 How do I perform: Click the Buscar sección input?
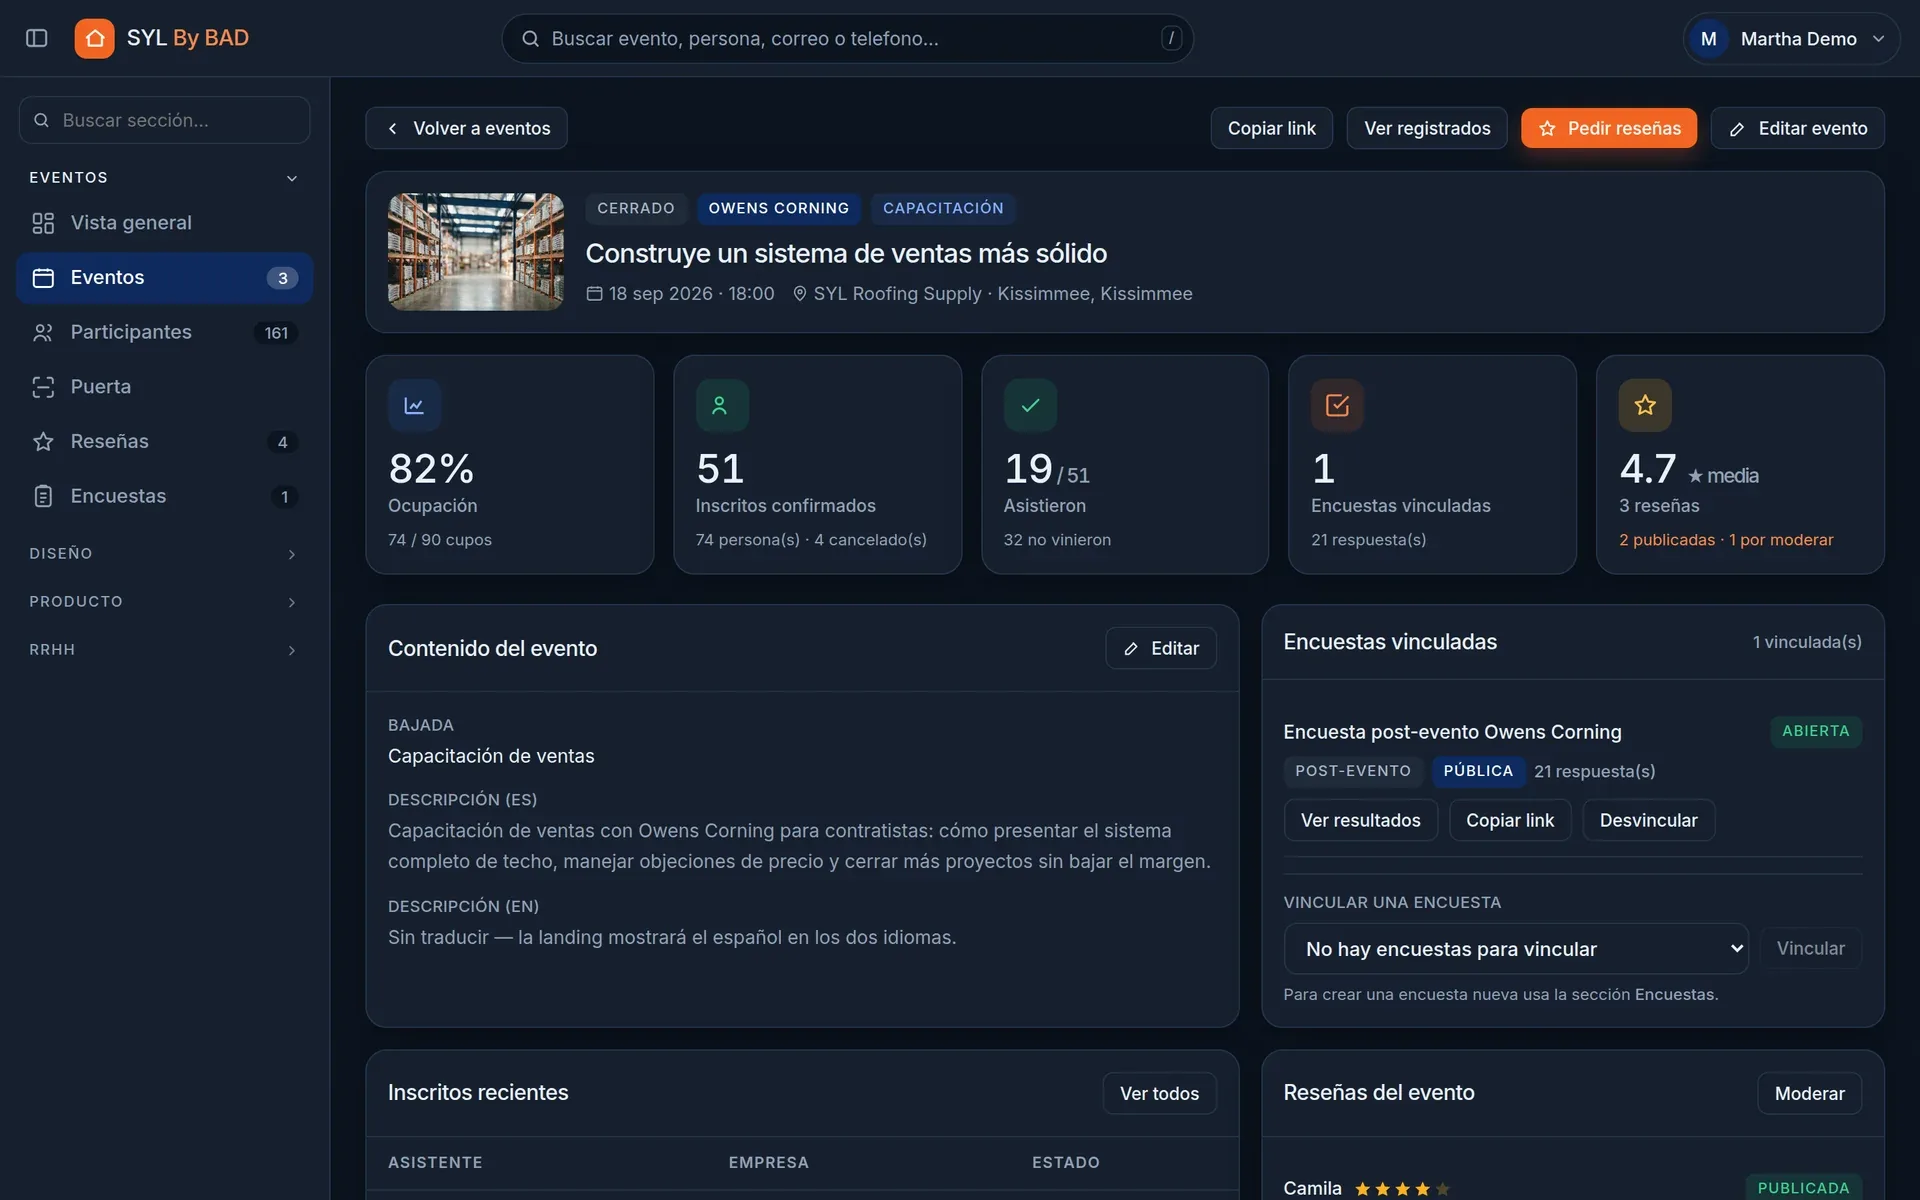pyautogui.click(x=164, y=120)
